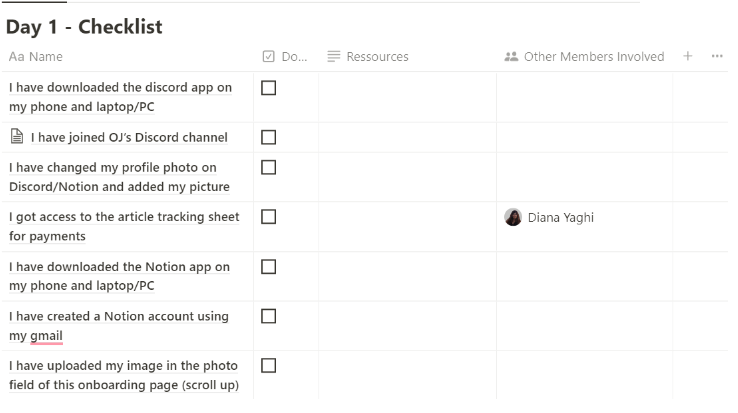738x413 pixels.
Task: Mark article tracking sheet access as done
Action: tap(268, 217)
